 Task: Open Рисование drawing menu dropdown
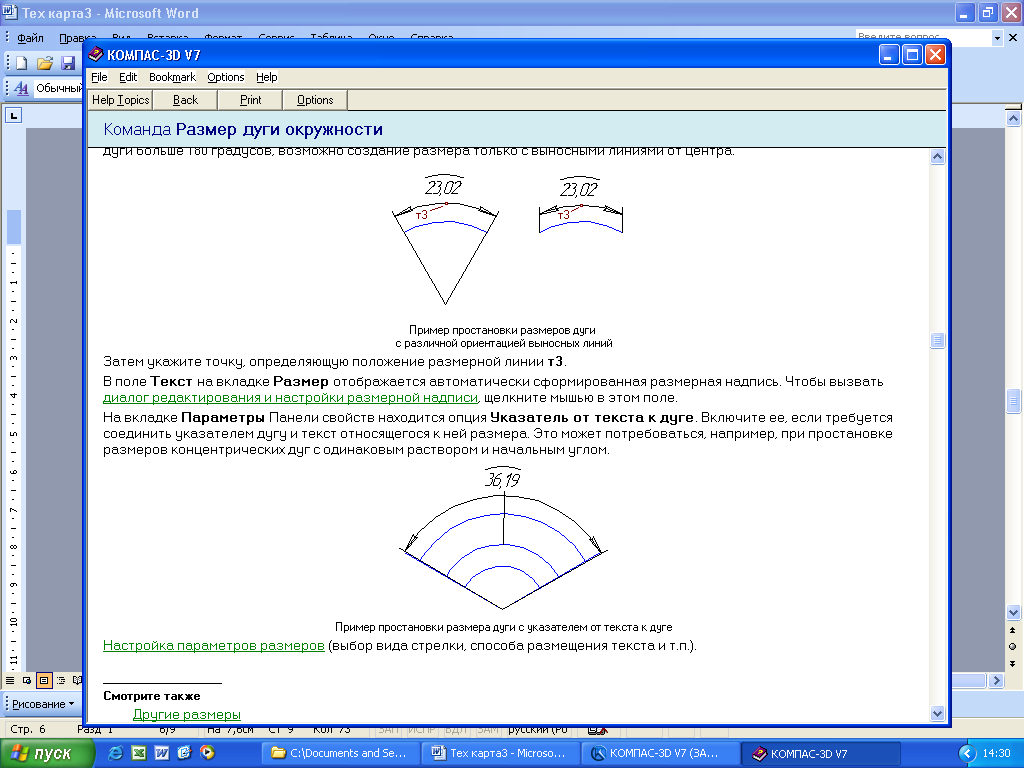(43, 704)
